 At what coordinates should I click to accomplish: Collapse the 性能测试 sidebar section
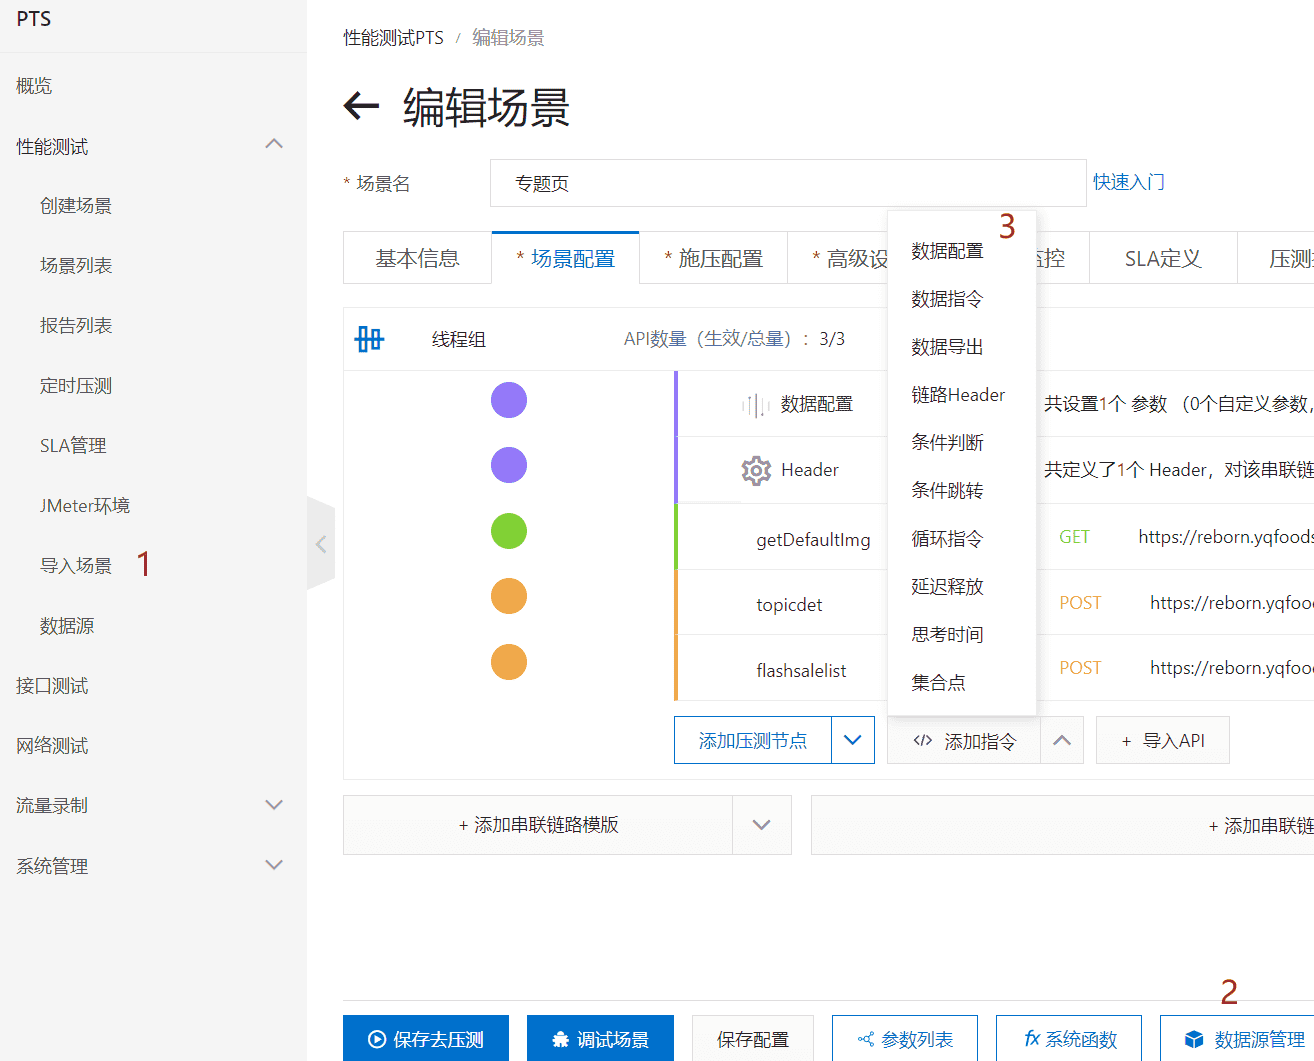274,145
